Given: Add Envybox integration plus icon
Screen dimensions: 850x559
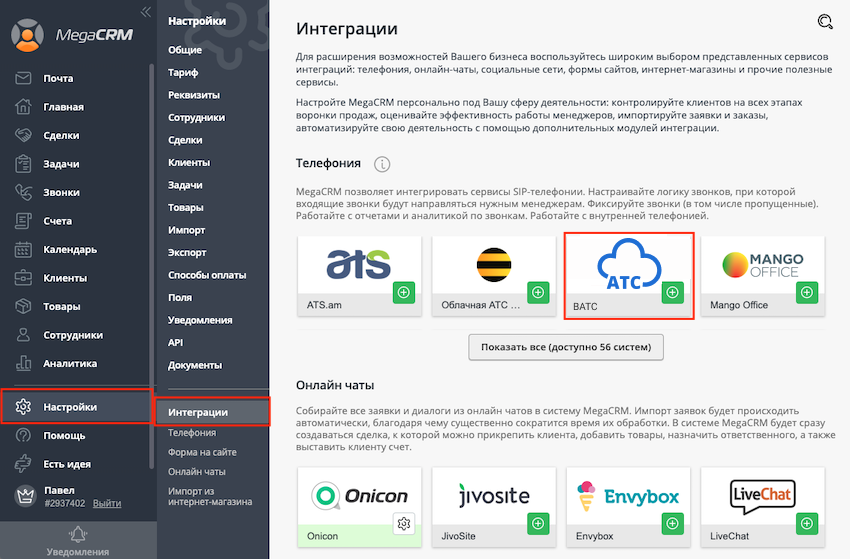Looking at the screenshot, I should tap(672, 523).
